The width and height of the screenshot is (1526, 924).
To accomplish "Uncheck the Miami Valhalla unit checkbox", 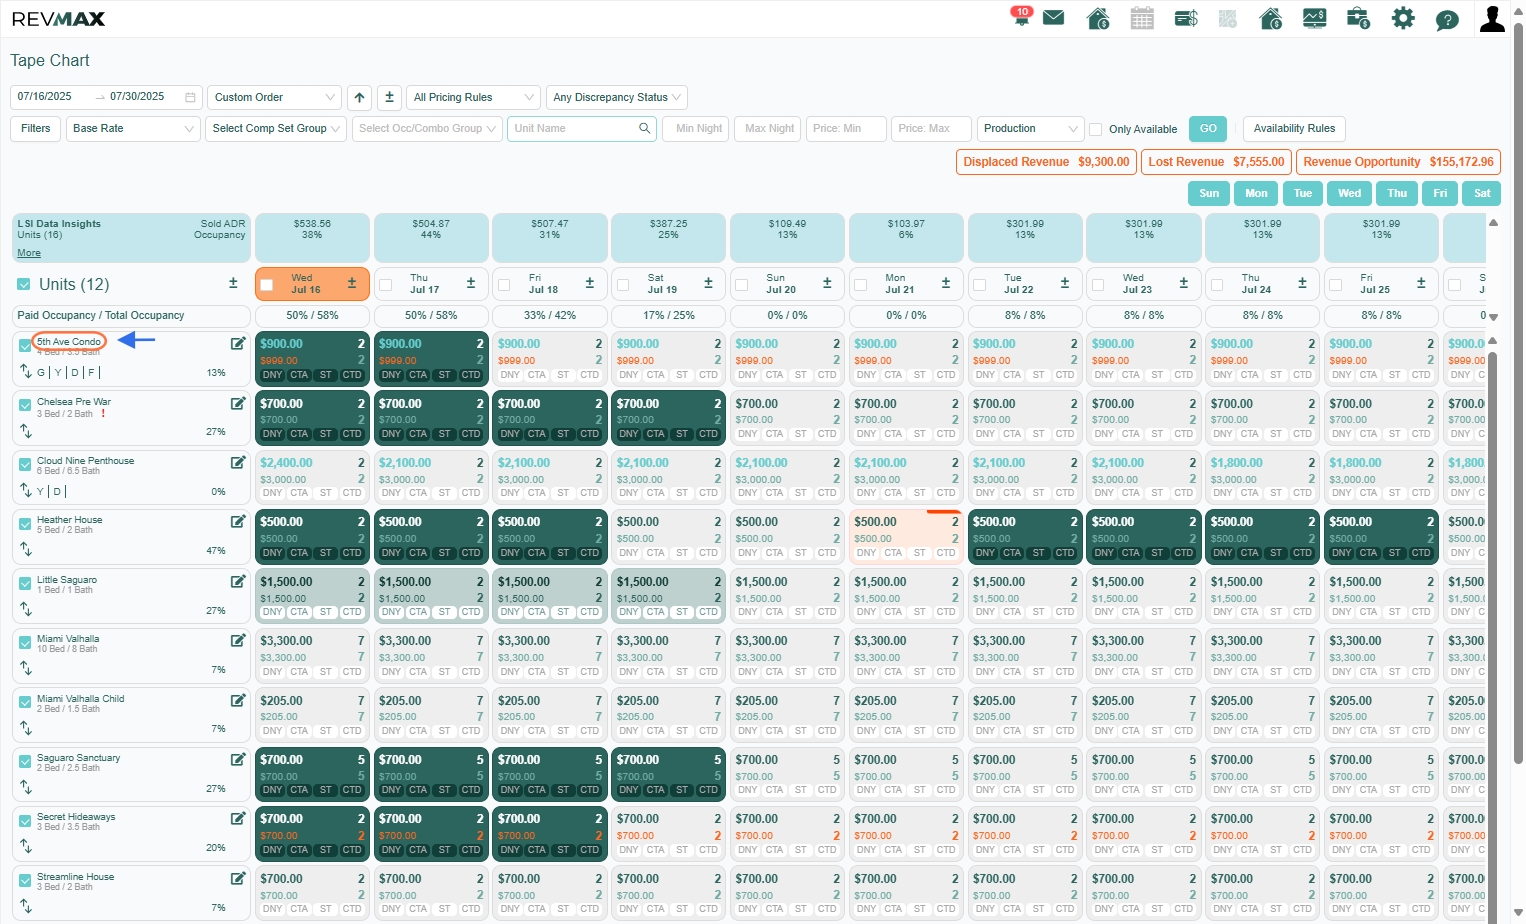I will 25,642.
